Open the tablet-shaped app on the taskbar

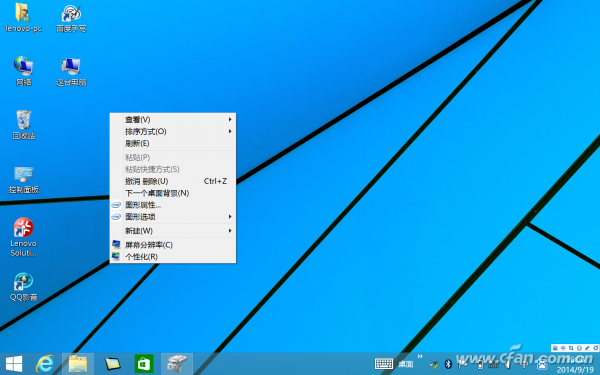112,364
